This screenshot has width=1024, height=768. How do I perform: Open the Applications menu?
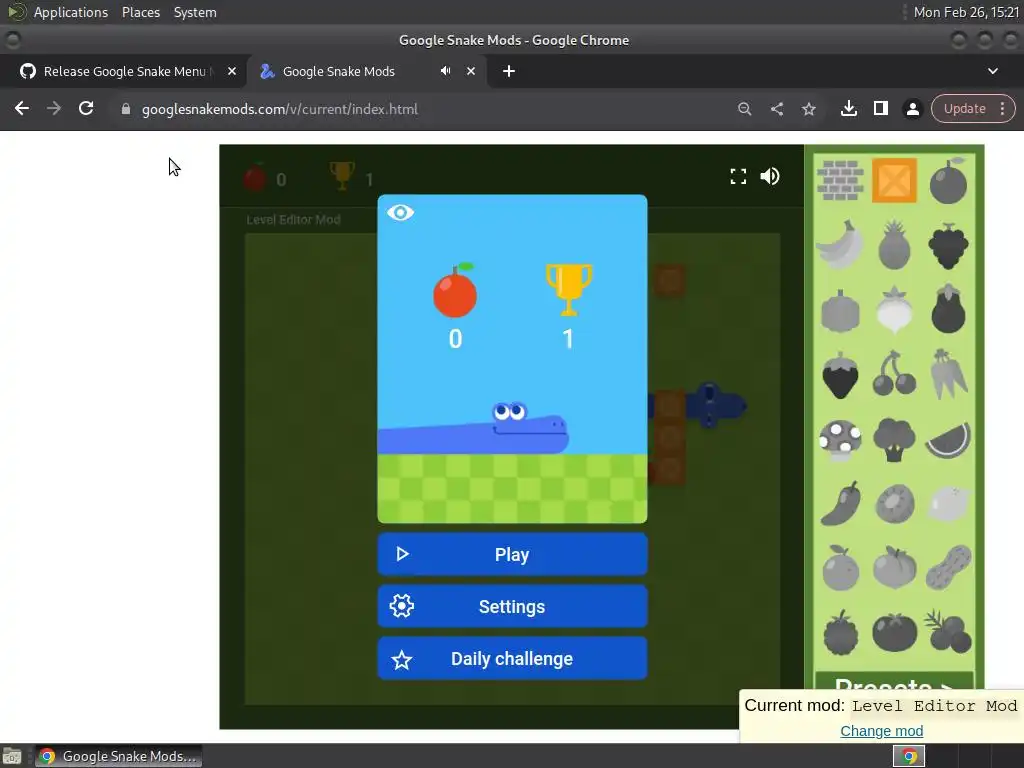pyautogui.click(x=71, y=12)
